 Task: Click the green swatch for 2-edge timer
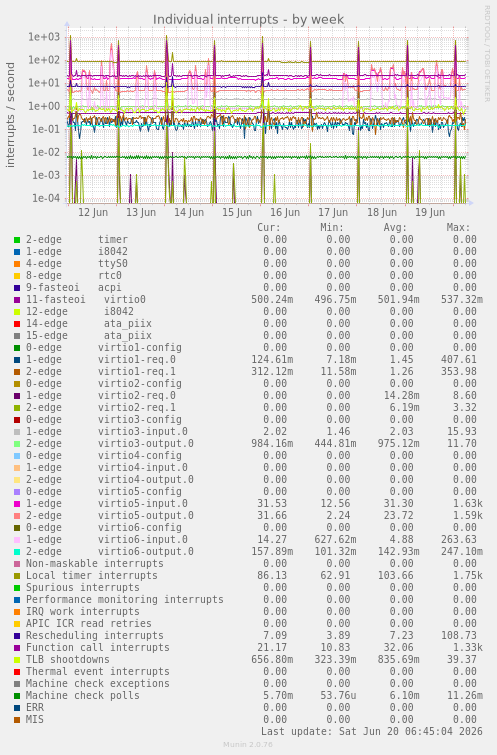(17, 240)
